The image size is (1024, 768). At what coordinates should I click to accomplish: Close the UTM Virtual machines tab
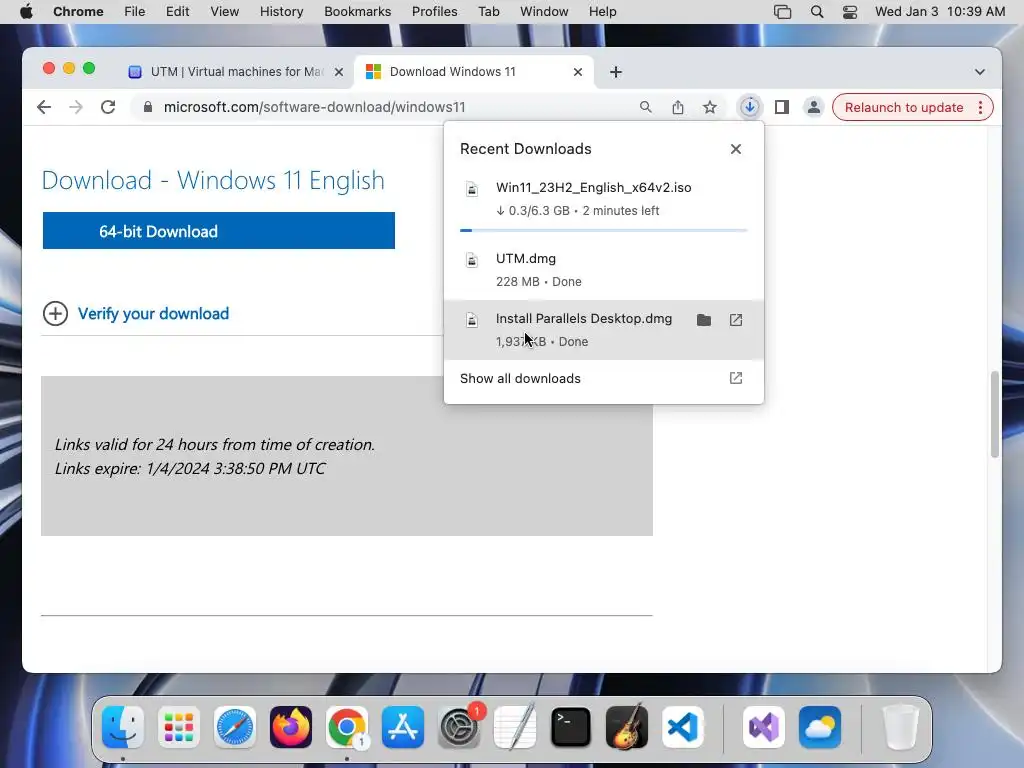point(339,72)
